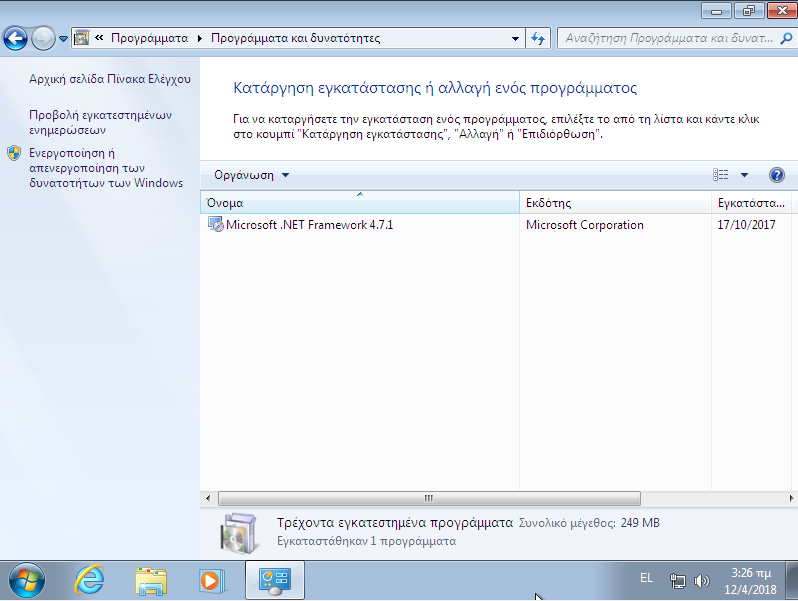Open the recent pages dropdown arrow
The width and height of the screenshot is (798, 601).
63,39
